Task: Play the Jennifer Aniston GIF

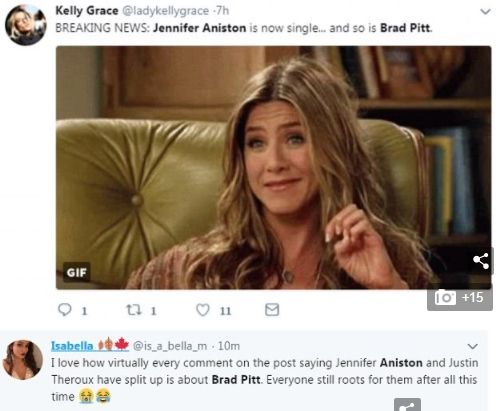Action: [x=273, y=167]
